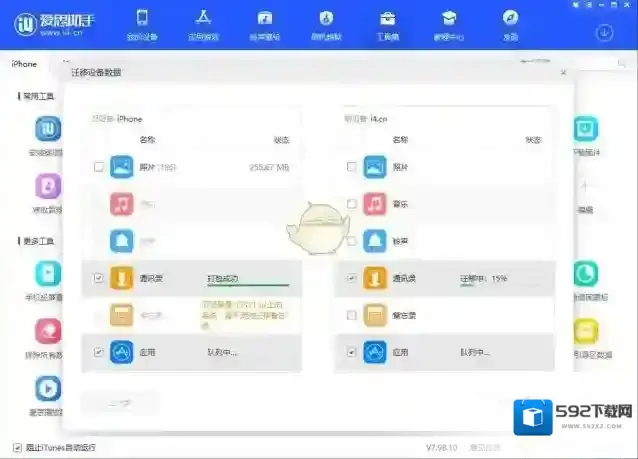
Task: Uncheck 通讯录 checkbox on old device list
Action: pos(98,278)
